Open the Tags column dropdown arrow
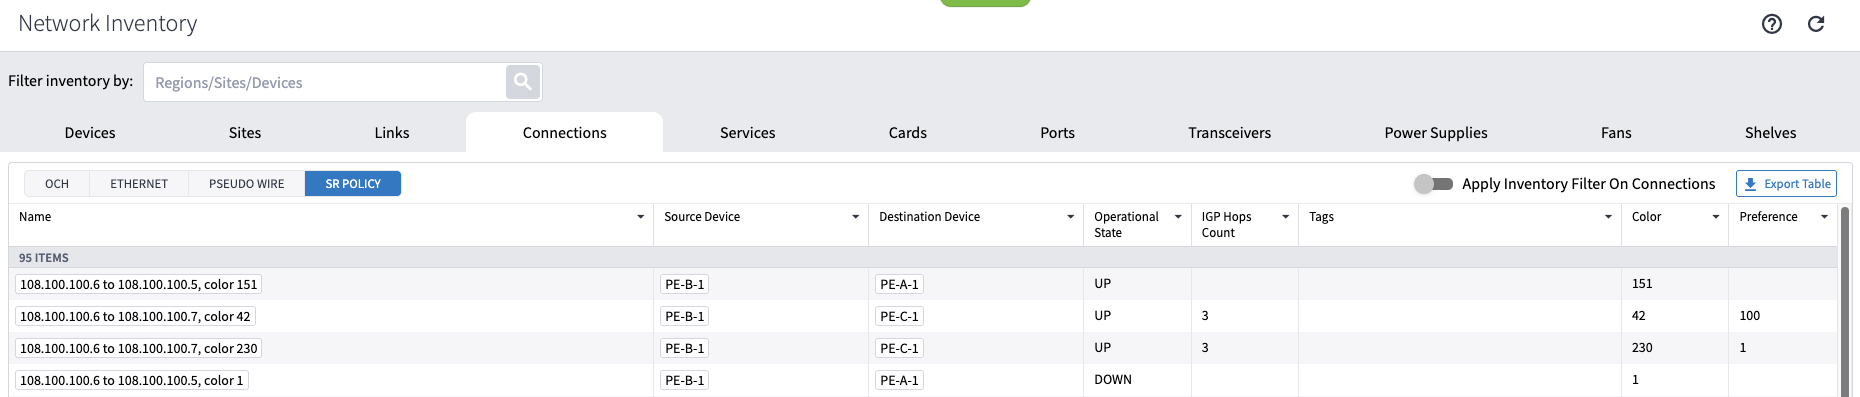 1608,217
